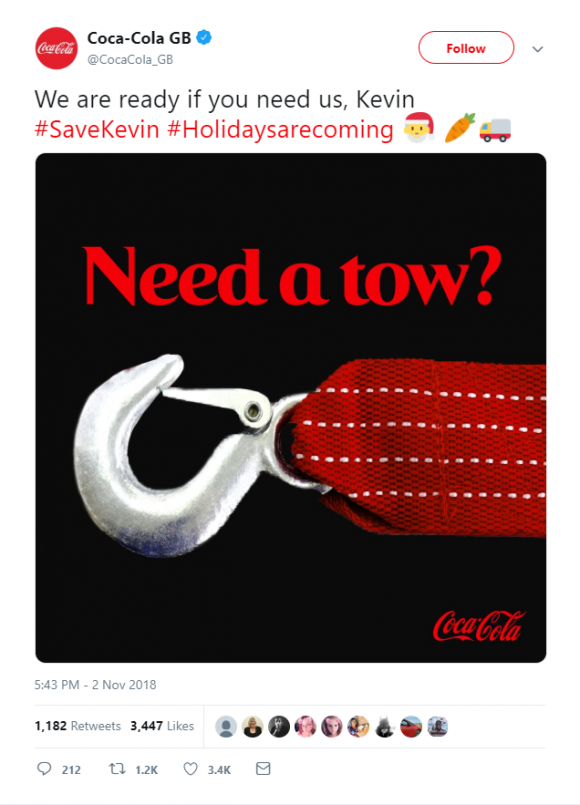Viewport: 580px width, 805px height.
Task: Like the tweet with heart icon
Action: click(190, 769)
